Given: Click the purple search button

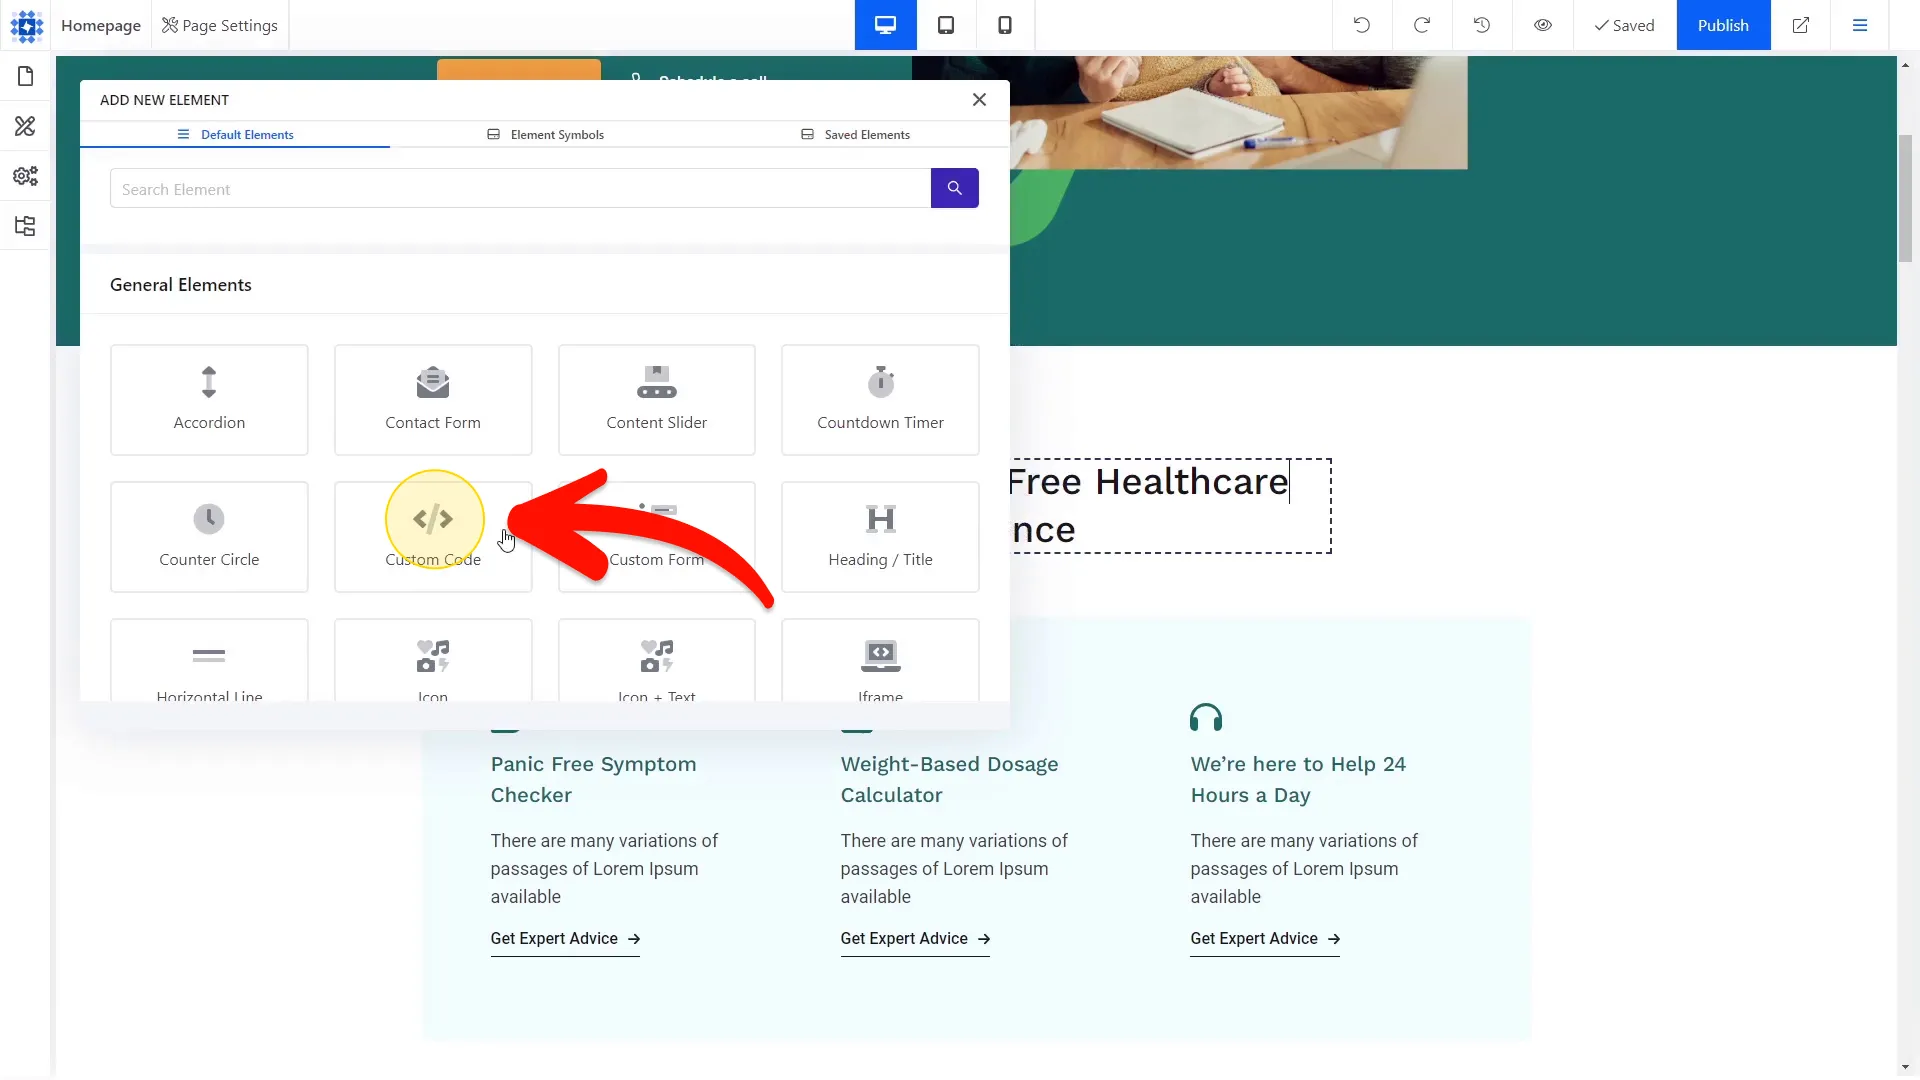Looking at the screenshot, I should (955, 188).
